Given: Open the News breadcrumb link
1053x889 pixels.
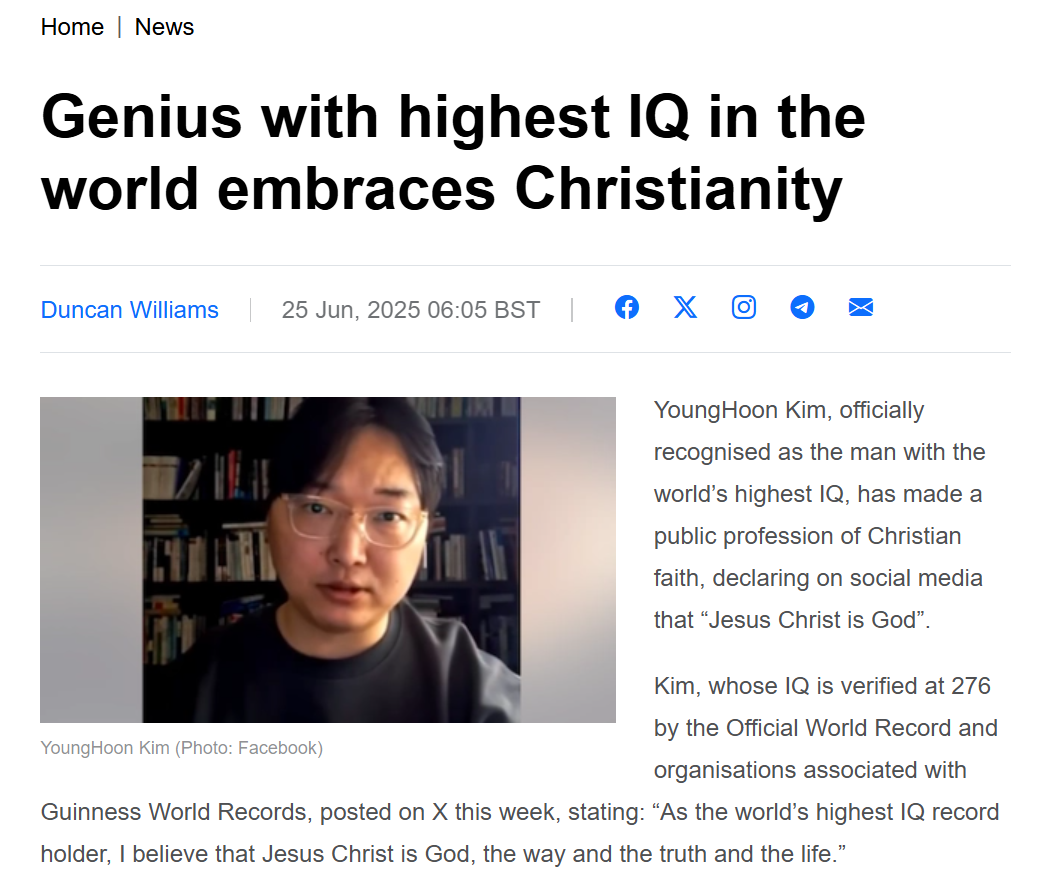Looking at the screenshot, I should [165, 27].
